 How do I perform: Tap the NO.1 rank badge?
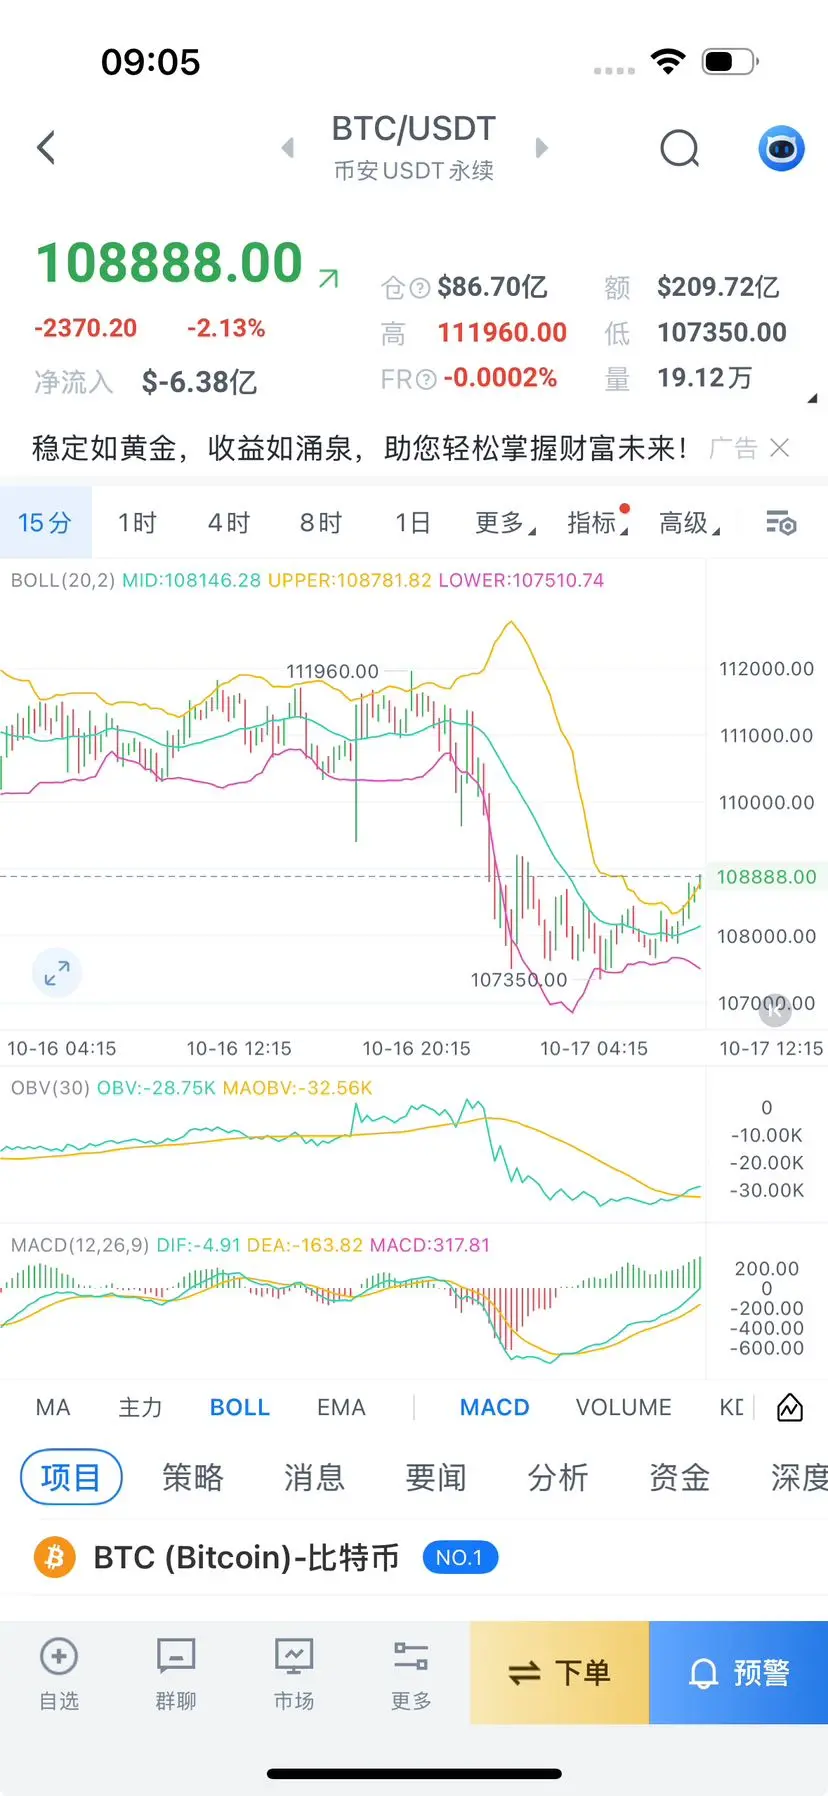(460, 1557)
